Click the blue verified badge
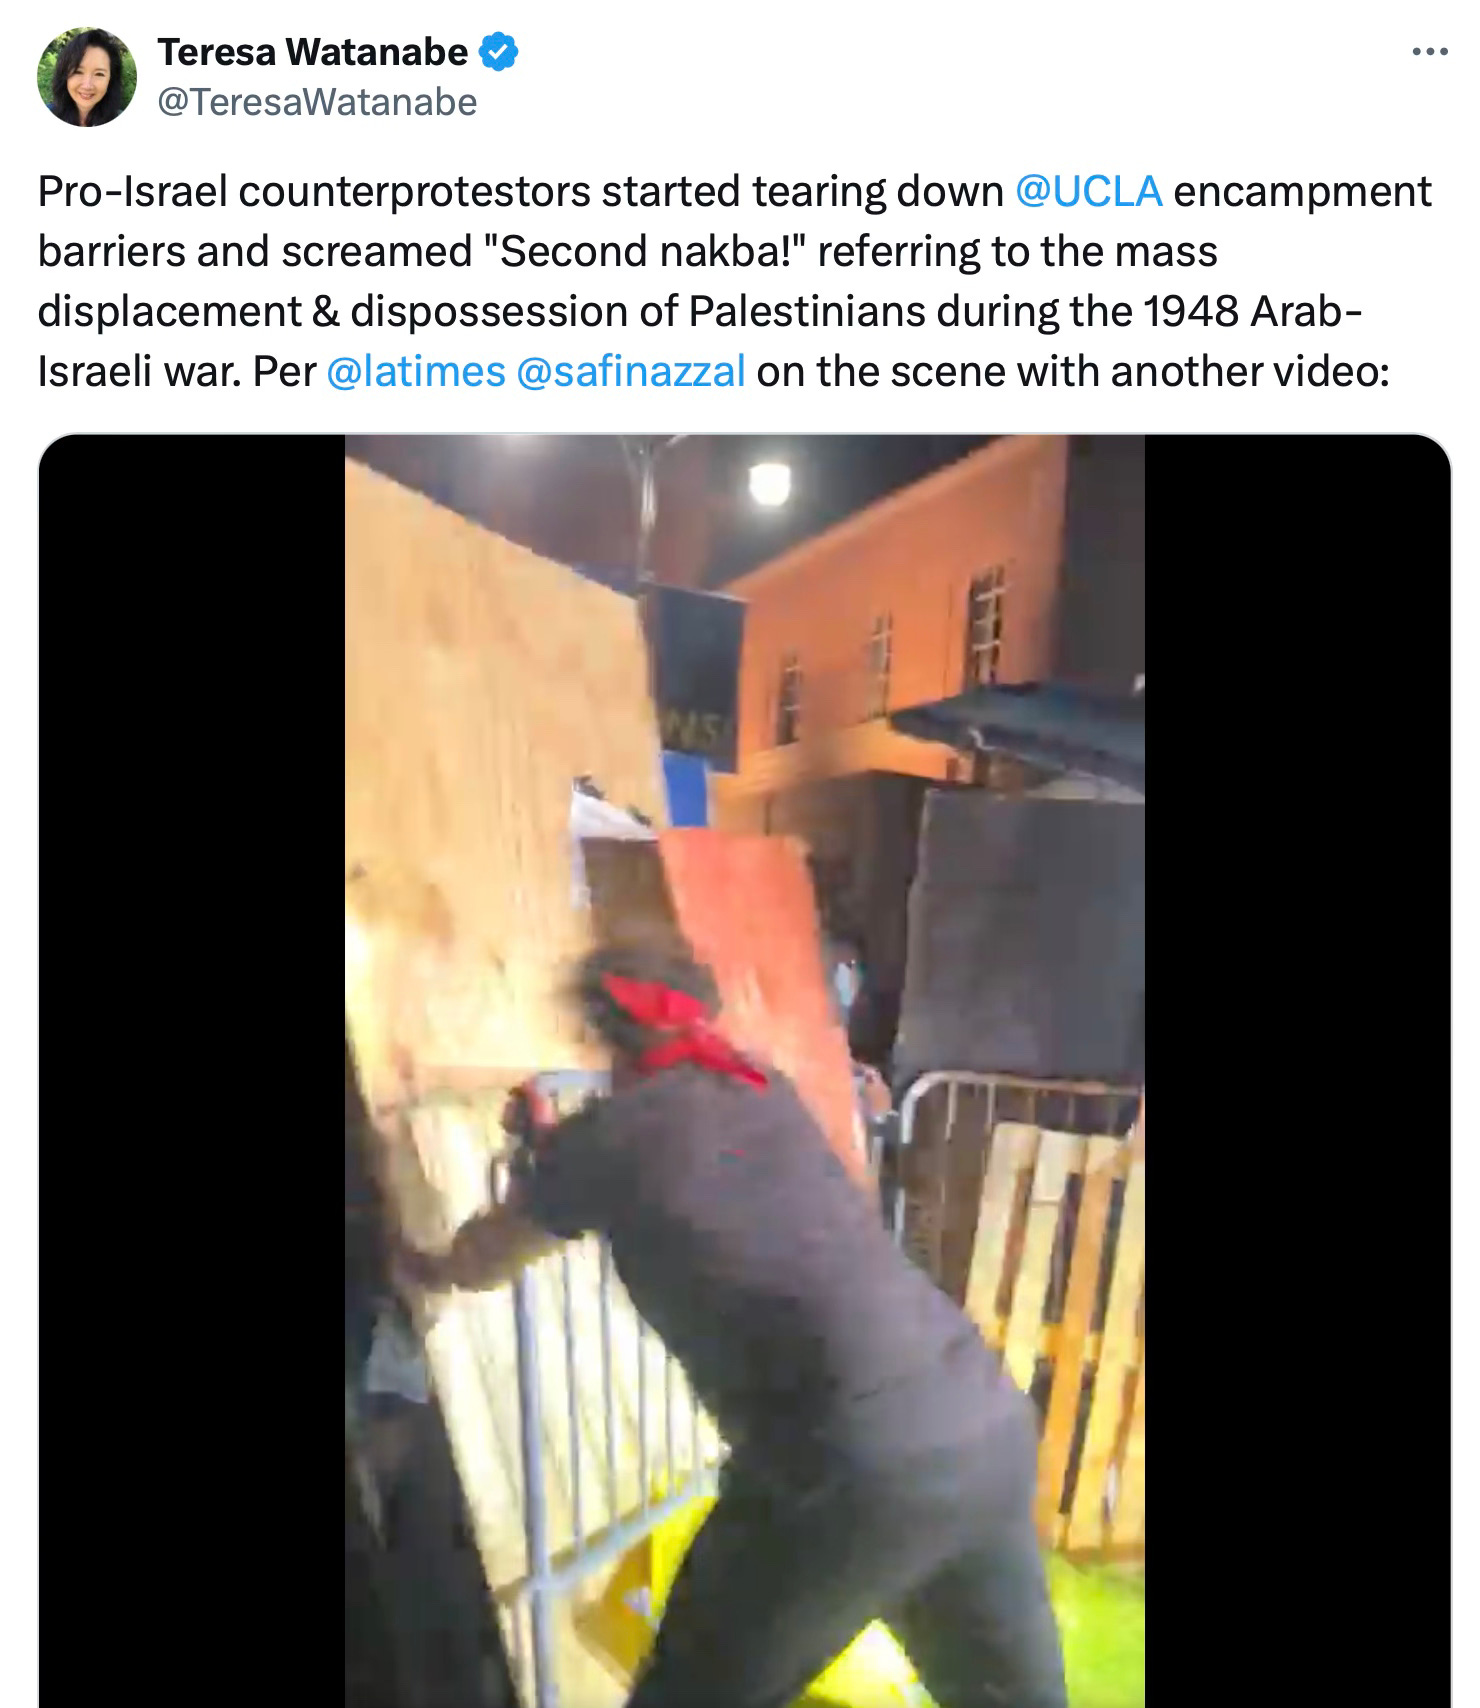 [499, 52]
